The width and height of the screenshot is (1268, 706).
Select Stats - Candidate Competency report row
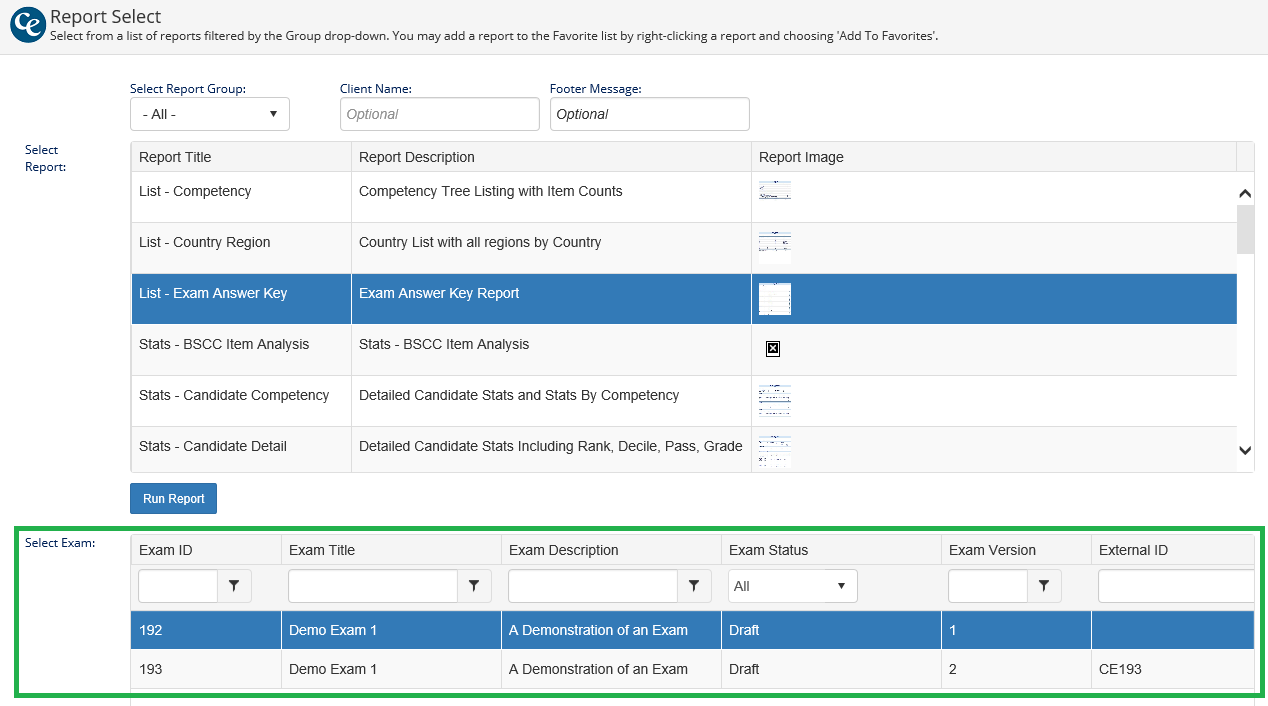pos(234,396)
